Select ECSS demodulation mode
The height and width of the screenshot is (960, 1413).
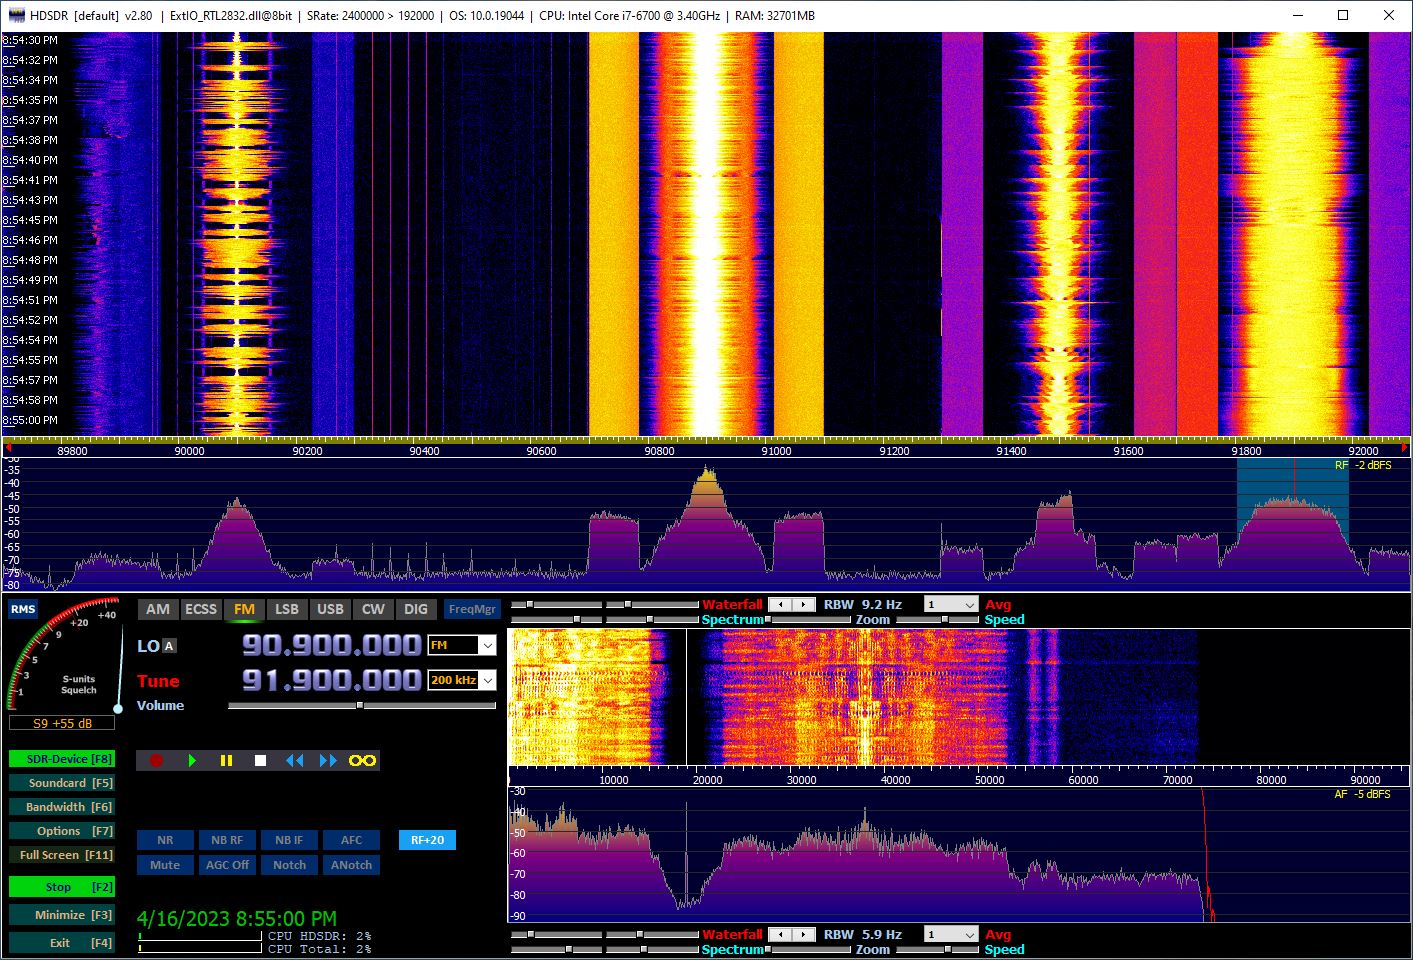tap(201, 609)
